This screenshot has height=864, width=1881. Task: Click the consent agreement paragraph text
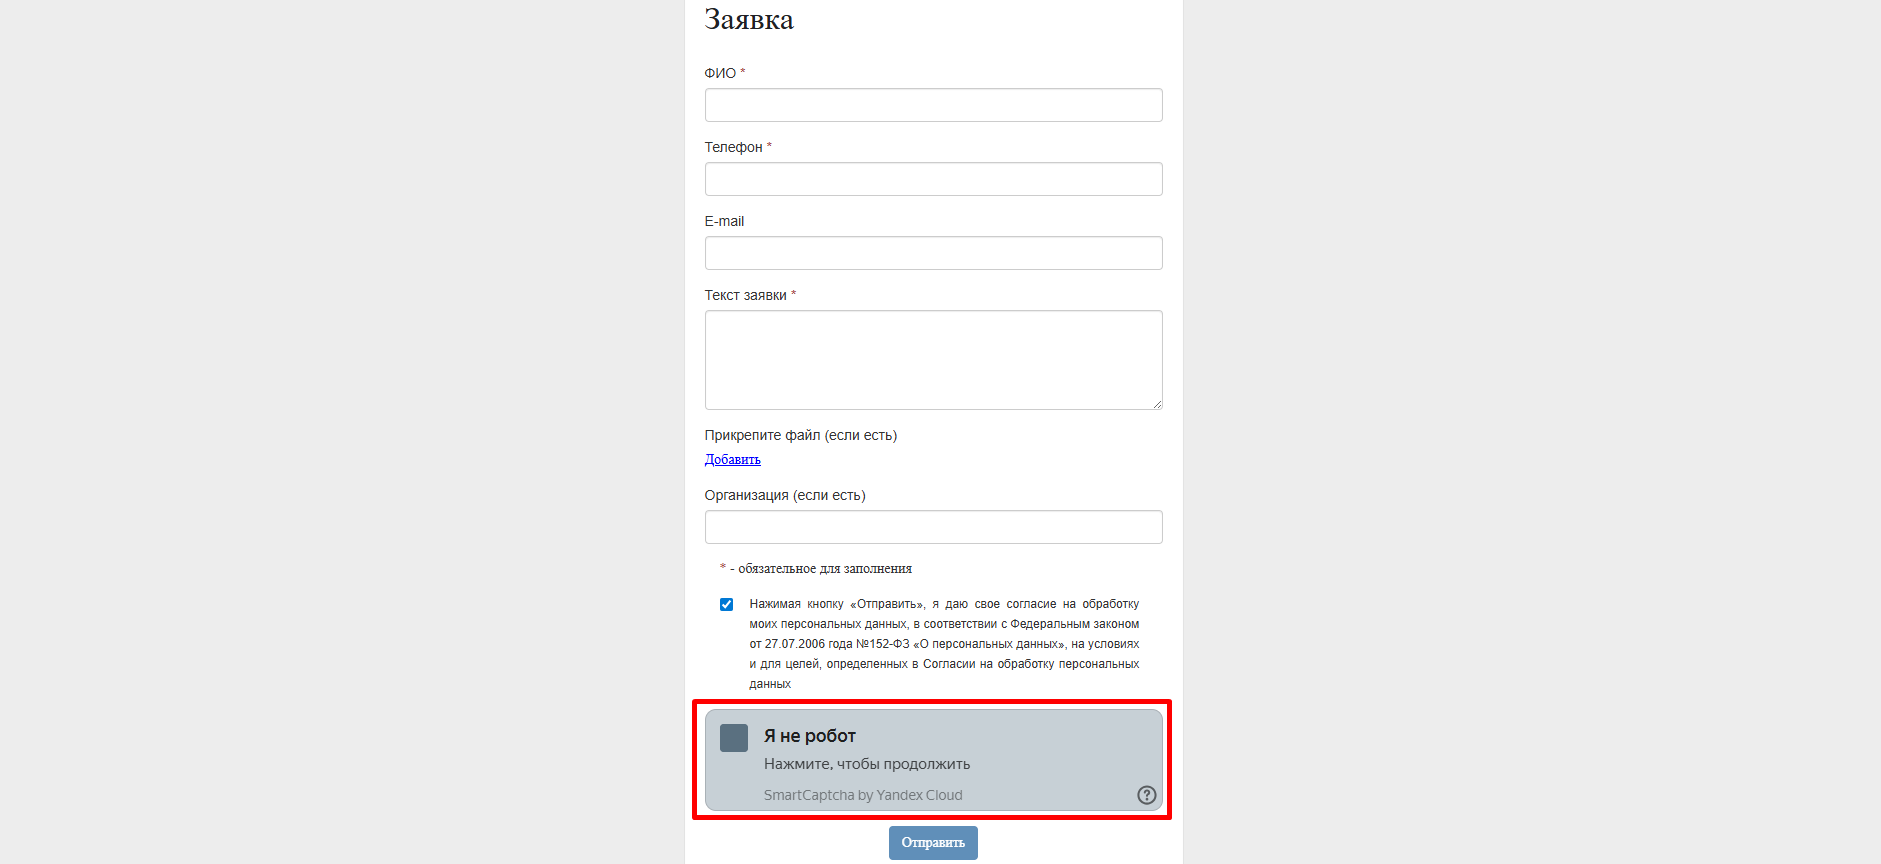click(x=943, y=643)
